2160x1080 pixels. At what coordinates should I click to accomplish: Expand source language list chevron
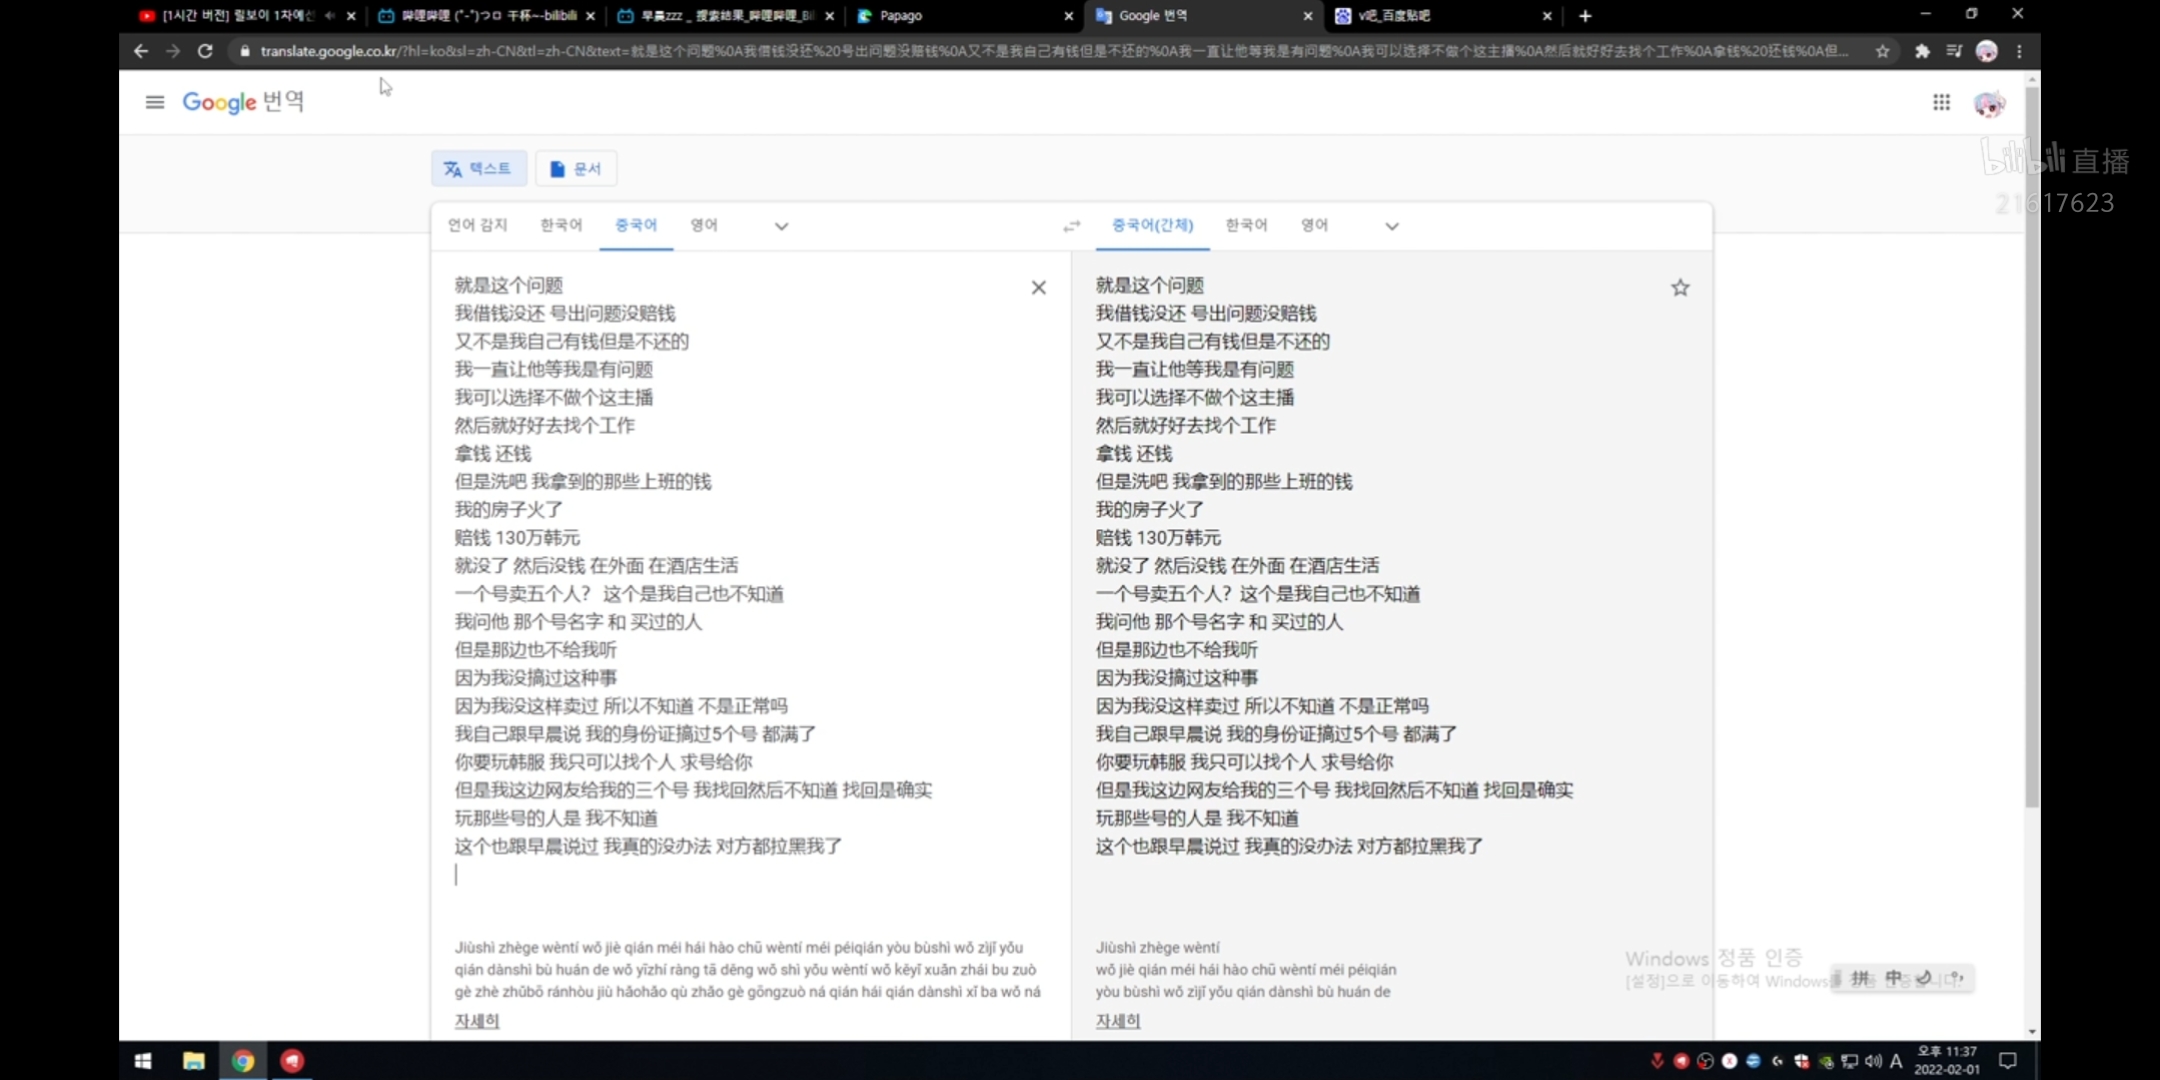[x=781, y=226]
